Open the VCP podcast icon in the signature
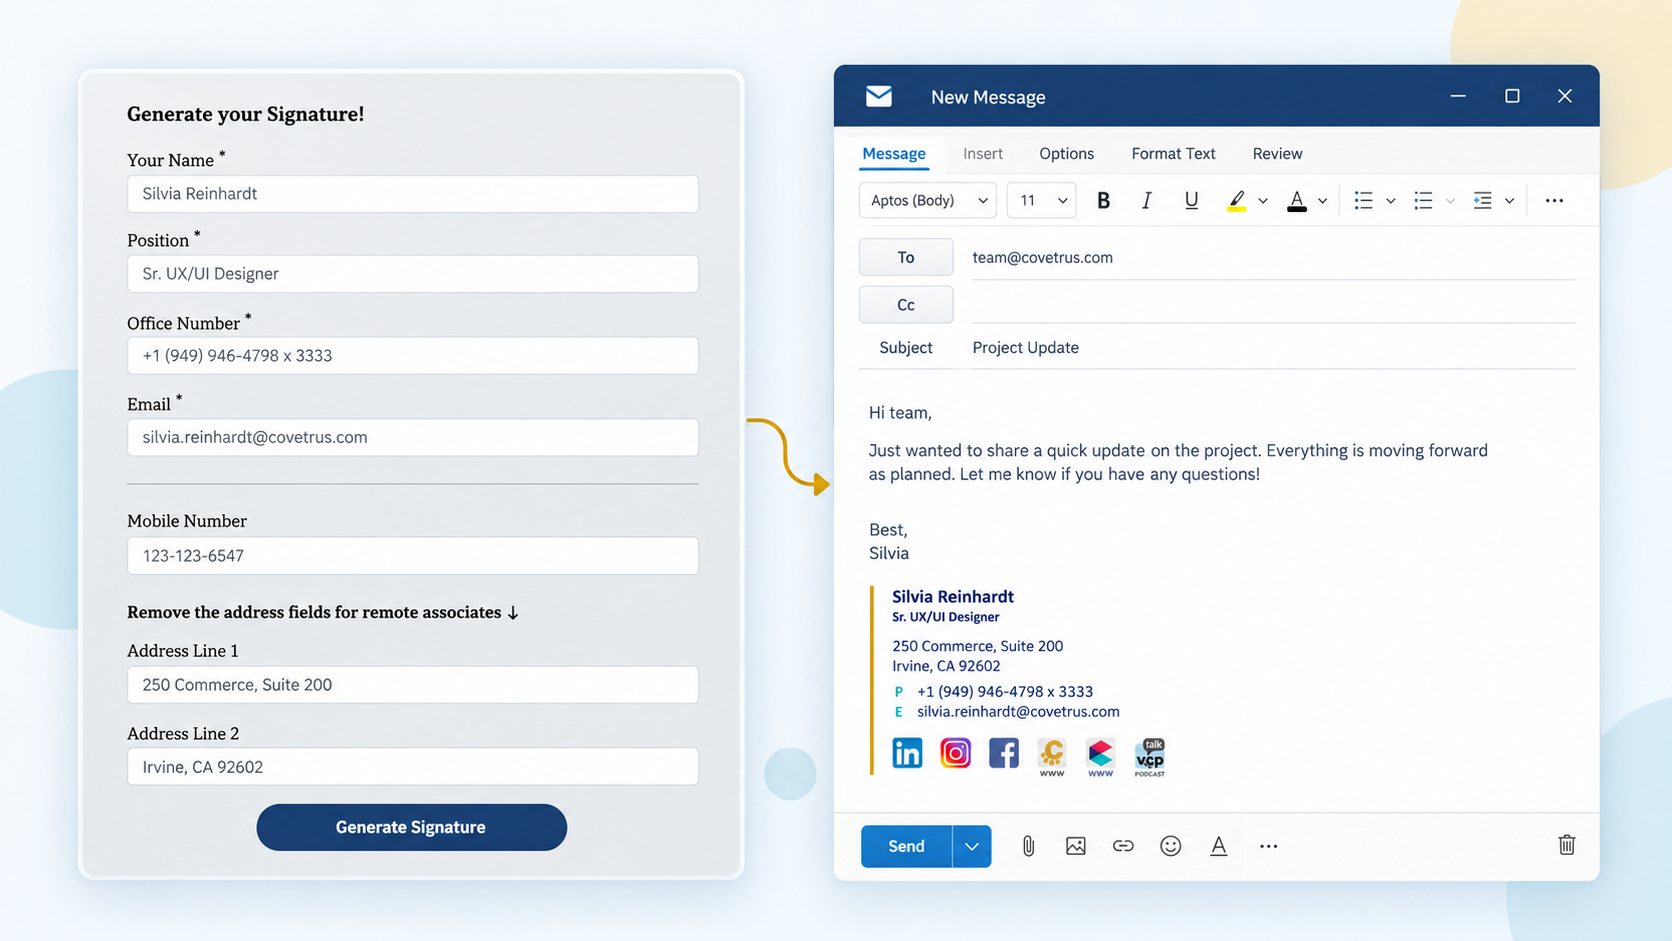 1150,757
